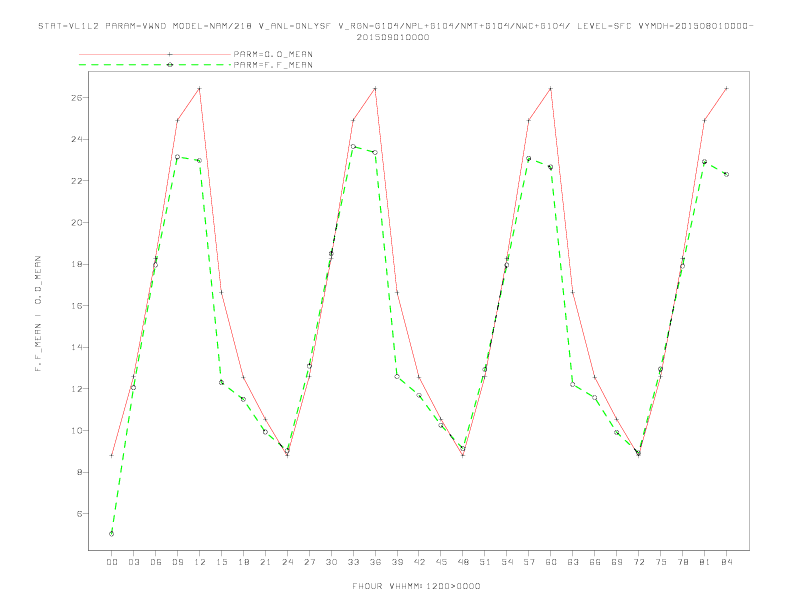This screenshot has width=792, height=612.
Task: Click the x-axis tick label 27
Action: click(x=309, y=562)
